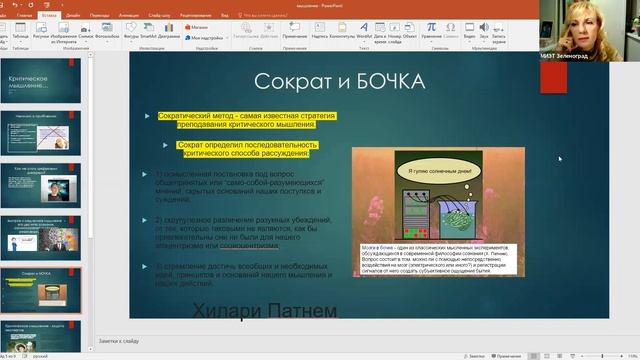Expand the Таблица dropdown arrow
The image size is (640, 360).
click(x=20, y=42)
